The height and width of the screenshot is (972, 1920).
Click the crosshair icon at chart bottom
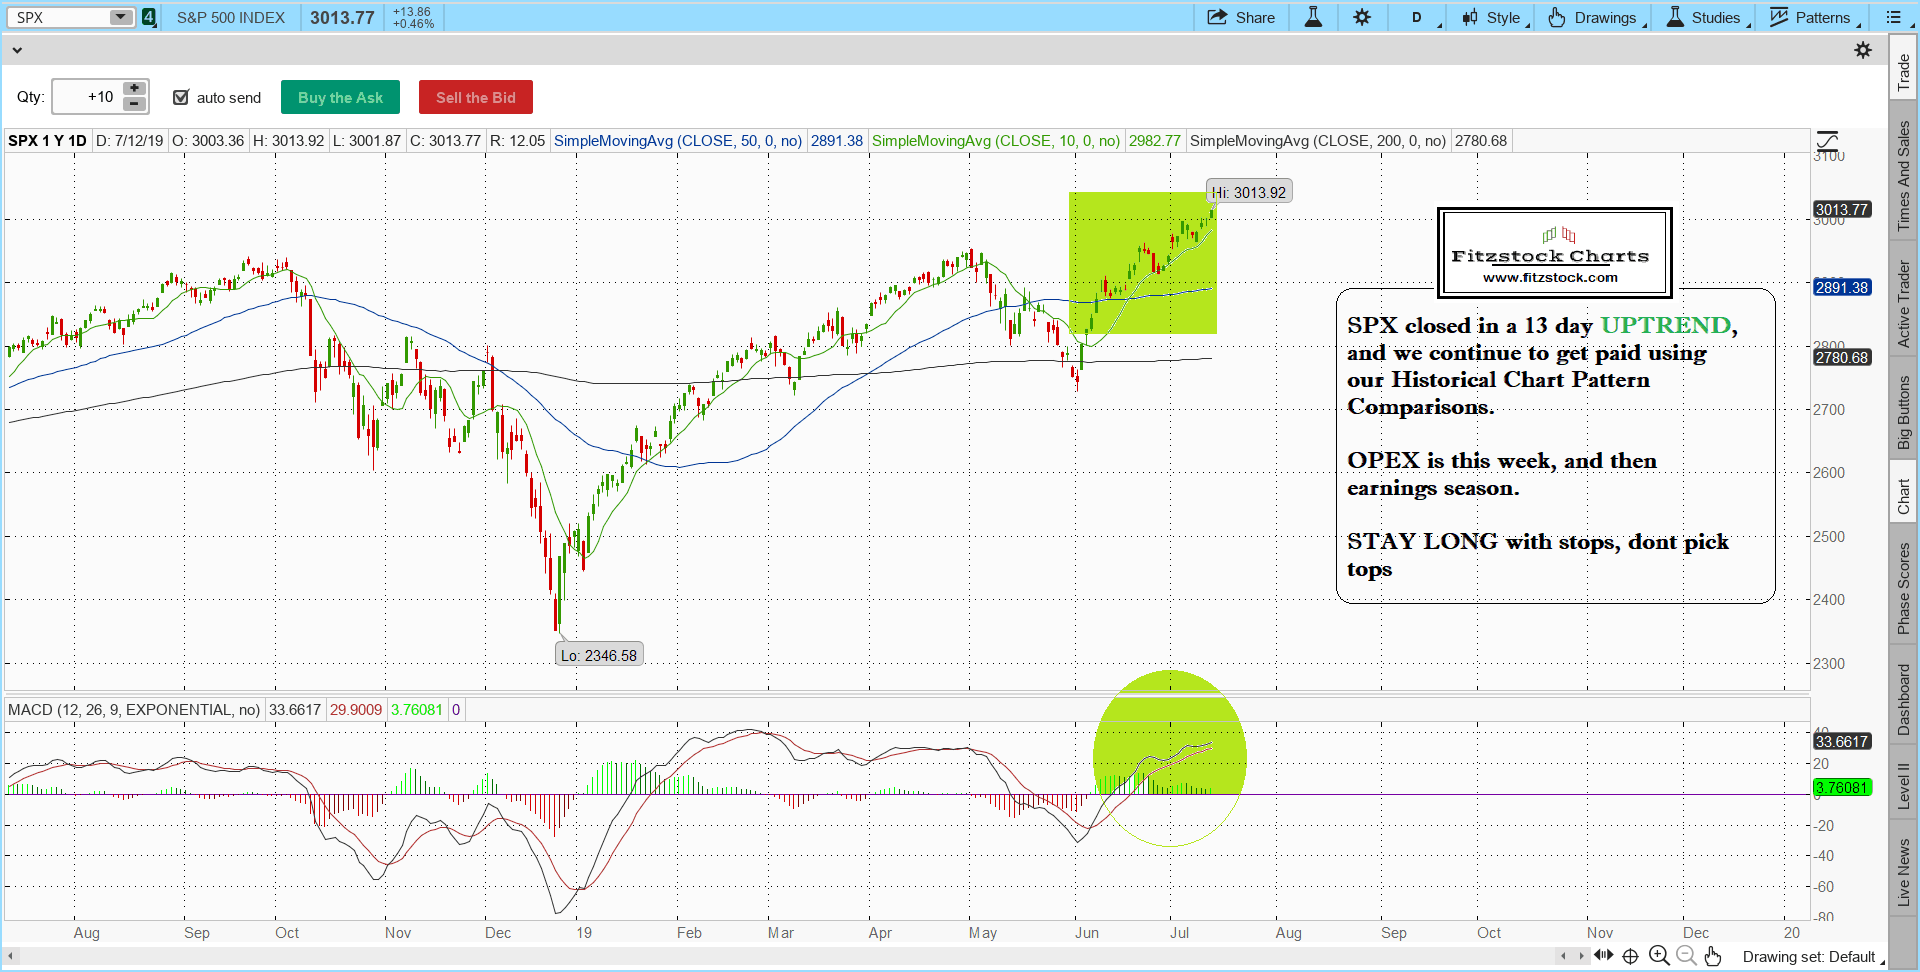click(1630, 956)
